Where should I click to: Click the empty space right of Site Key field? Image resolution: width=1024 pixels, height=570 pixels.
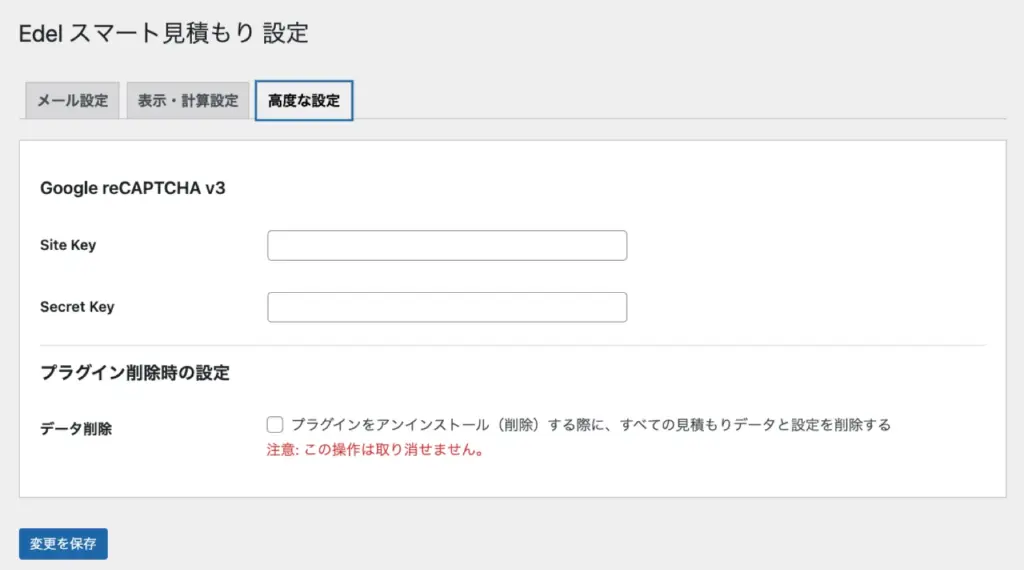point(800,245)
